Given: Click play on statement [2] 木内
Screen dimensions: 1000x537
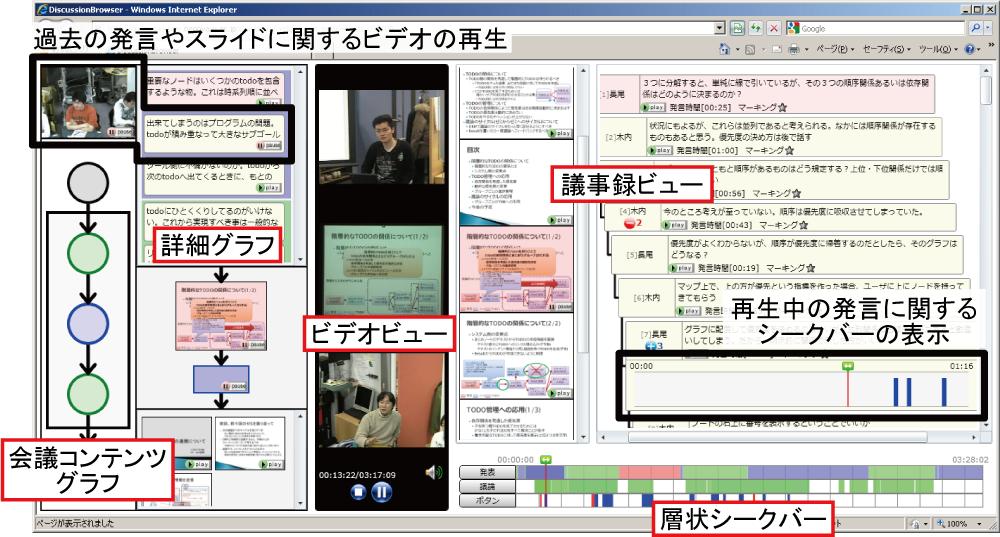Looking at the screenshot, I should (x=661, y=151).
